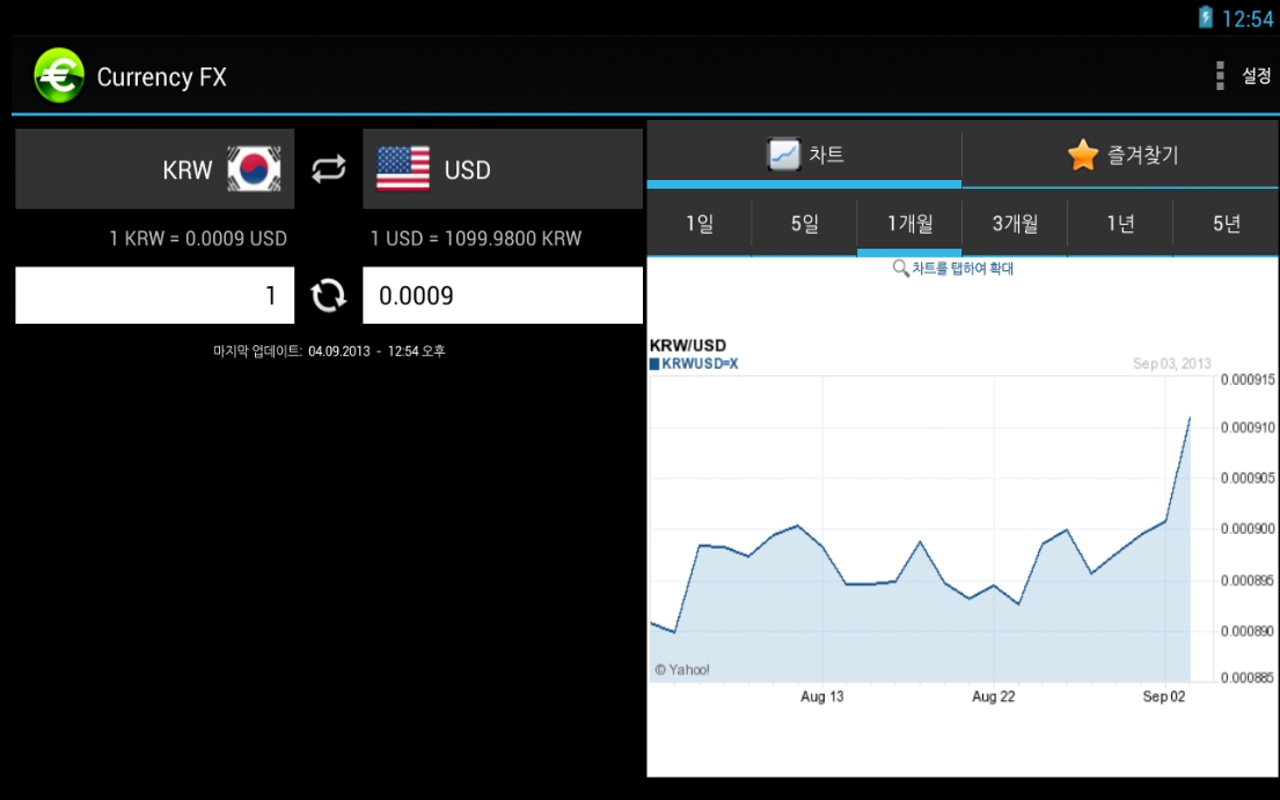This screenshot has height=800, width=1280.
Task: Tap the KRWUSD=X legend label
Action: tap(700, 364)
